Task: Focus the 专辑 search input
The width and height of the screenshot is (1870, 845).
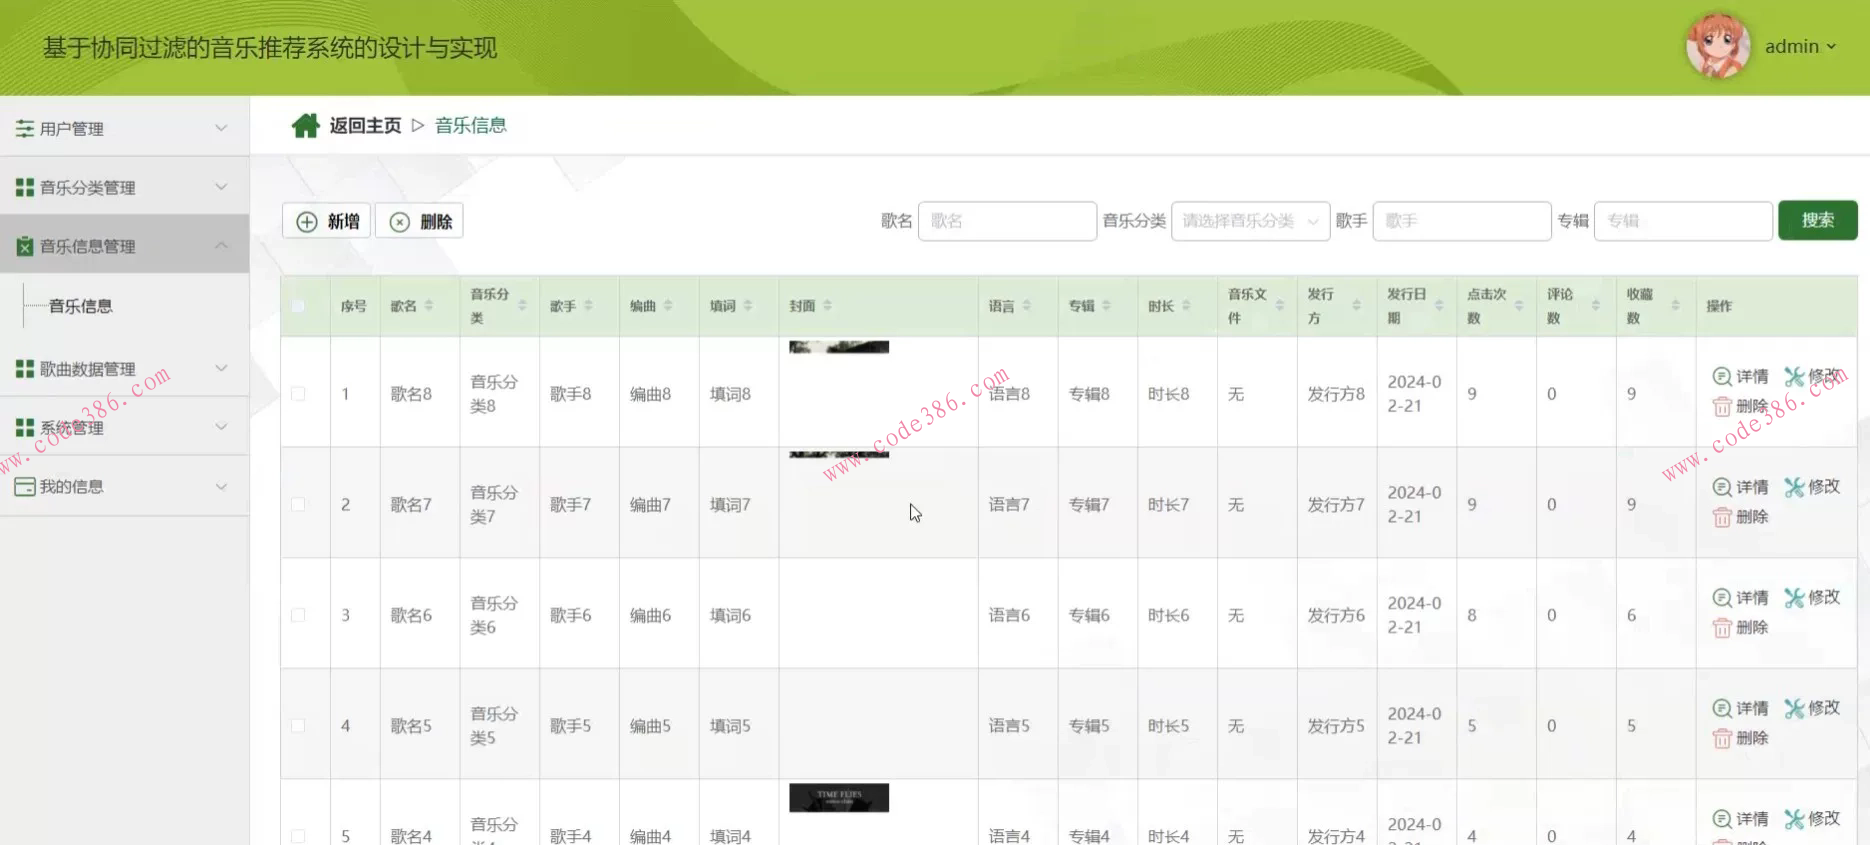Action: coord(1683,221)
